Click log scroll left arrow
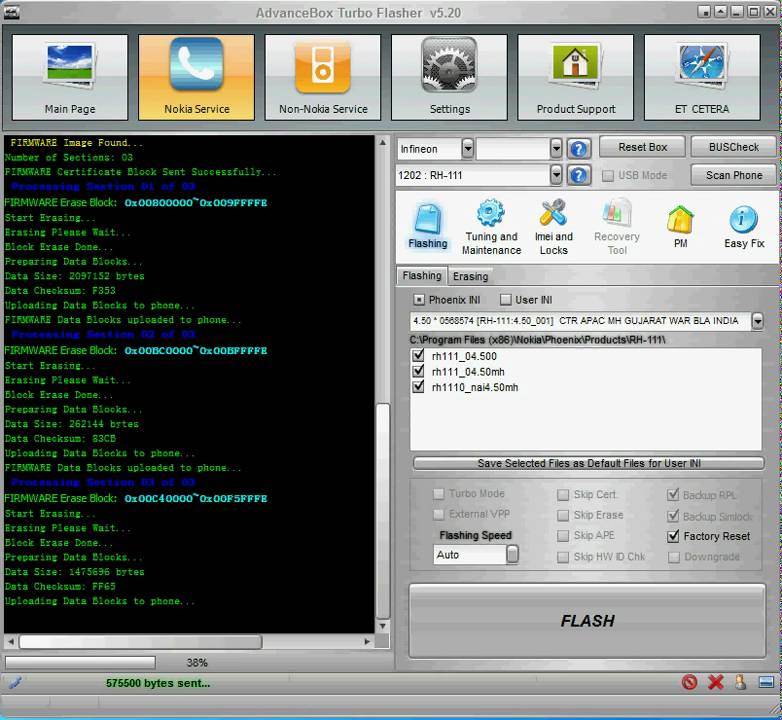Screen dimensions: 782x720 pos(10,641)
